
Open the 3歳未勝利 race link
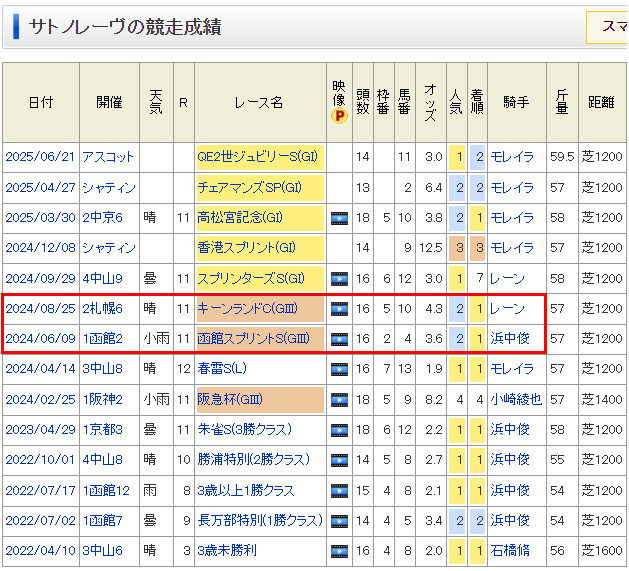(x=227, y=550)
